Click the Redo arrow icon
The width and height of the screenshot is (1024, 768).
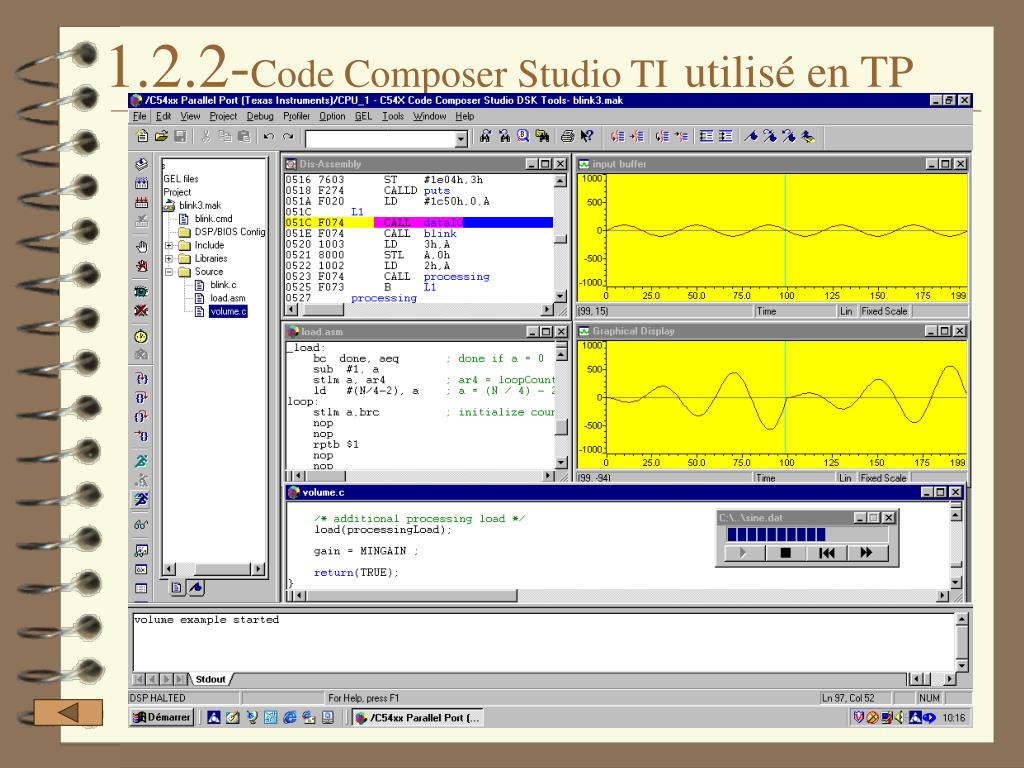tap(288, 136)
